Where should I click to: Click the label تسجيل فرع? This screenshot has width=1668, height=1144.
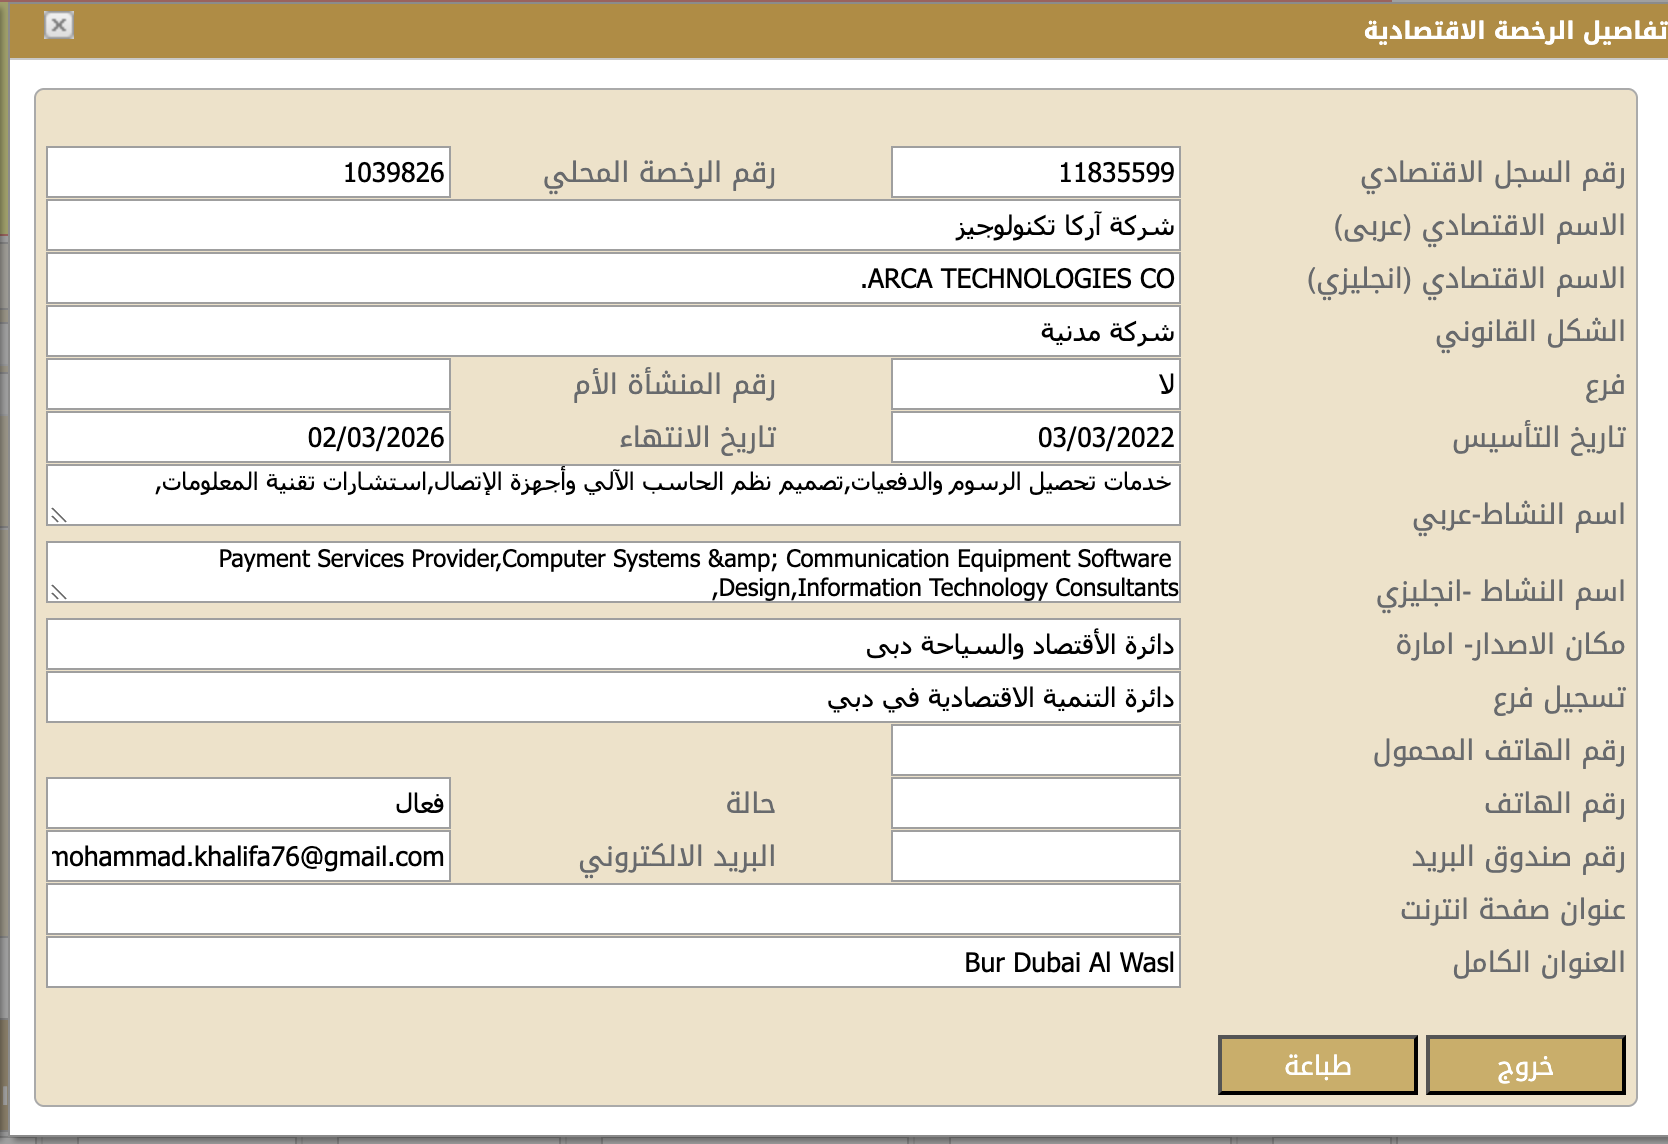[1559, 698]
